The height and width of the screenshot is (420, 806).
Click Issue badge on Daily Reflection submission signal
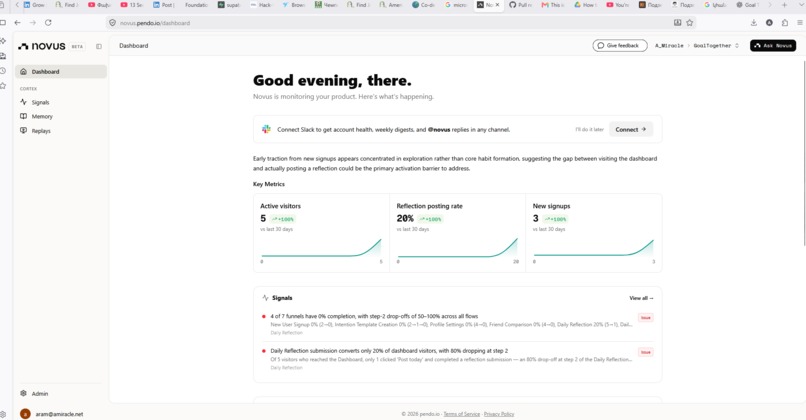[646, 352]
